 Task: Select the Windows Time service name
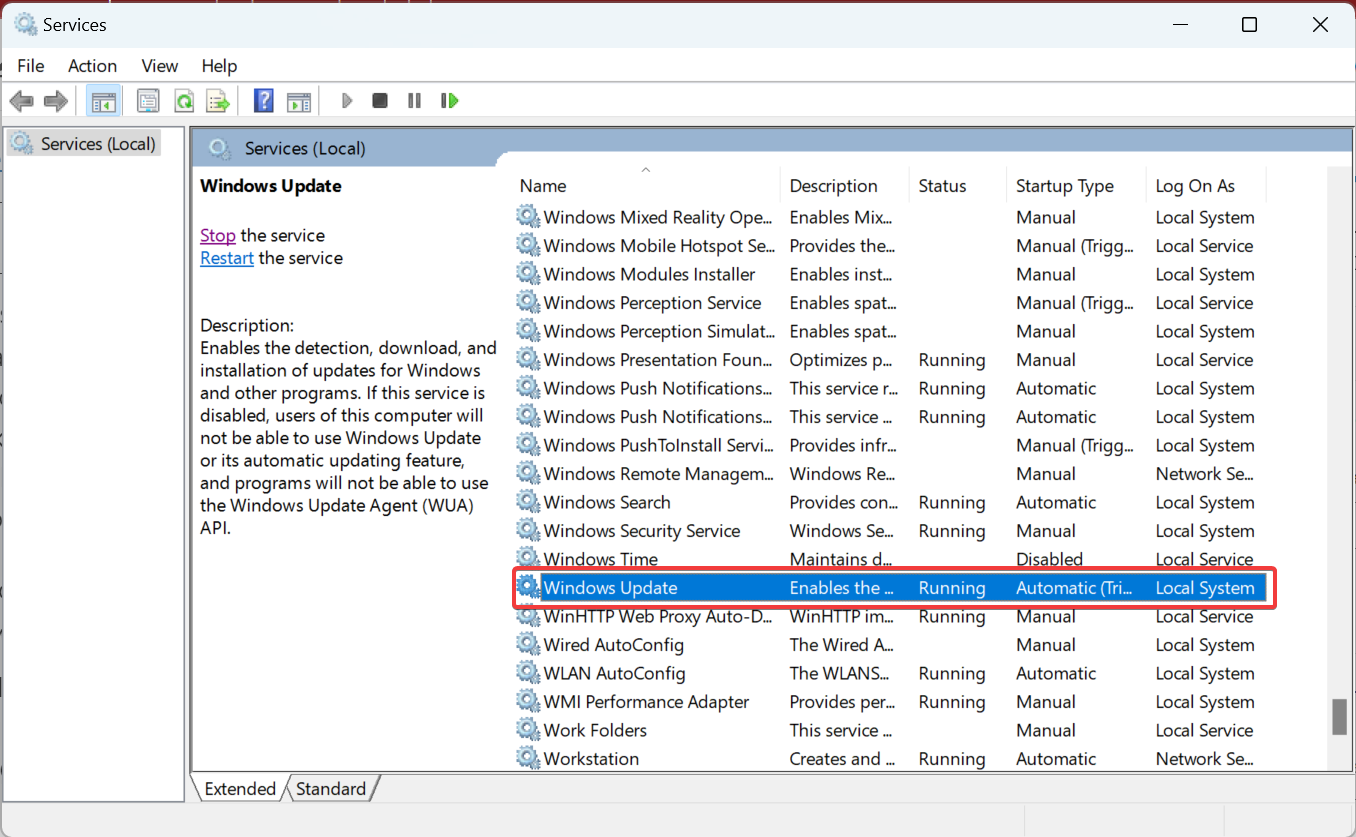(x=600, y=559)
